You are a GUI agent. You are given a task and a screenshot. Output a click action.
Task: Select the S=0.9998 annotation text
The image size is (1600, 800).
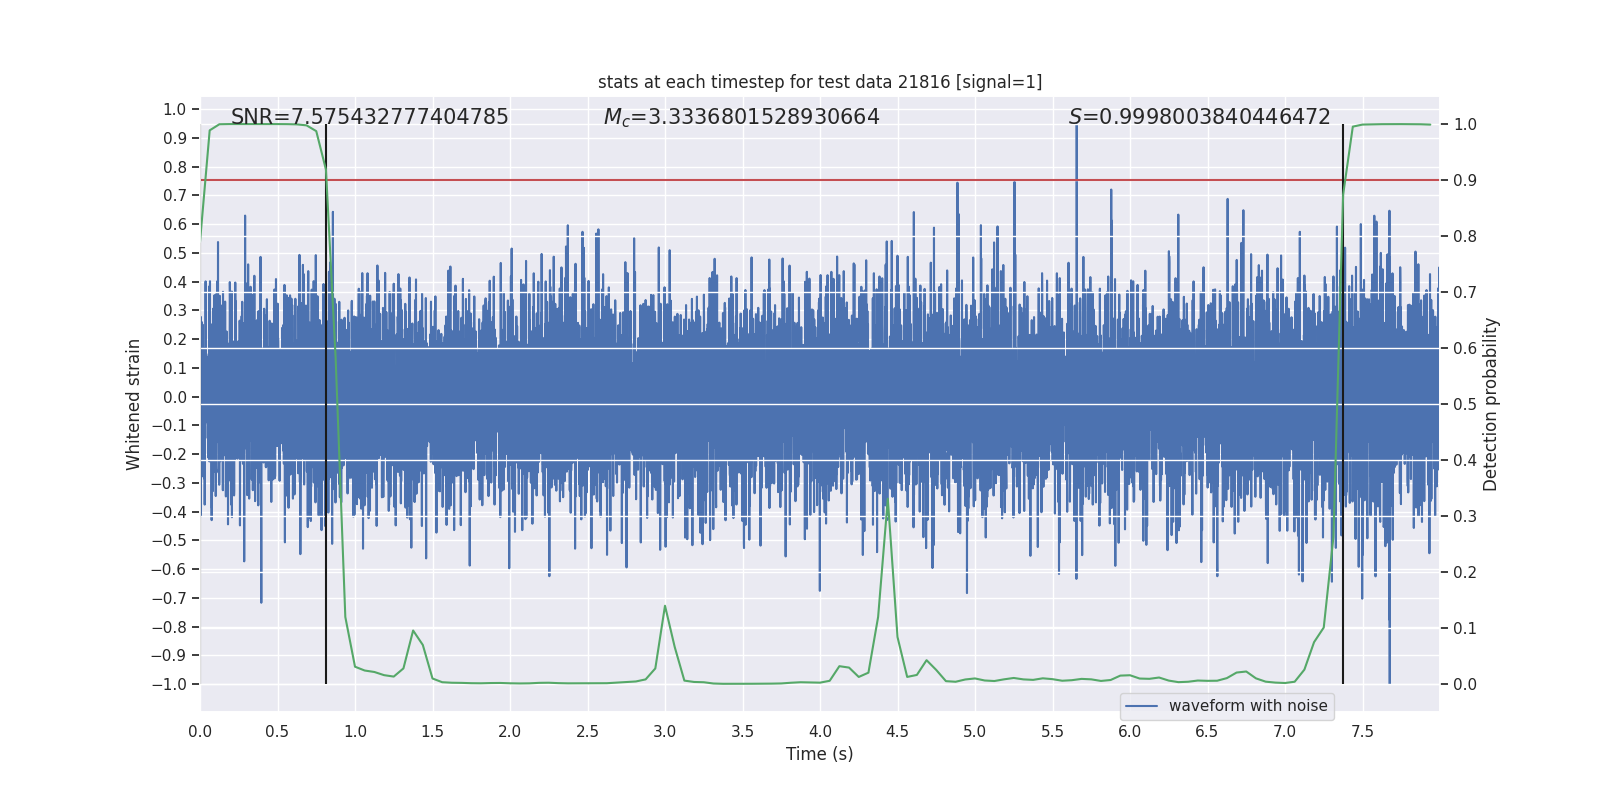pyautogui.click(x=1199, y=117)
